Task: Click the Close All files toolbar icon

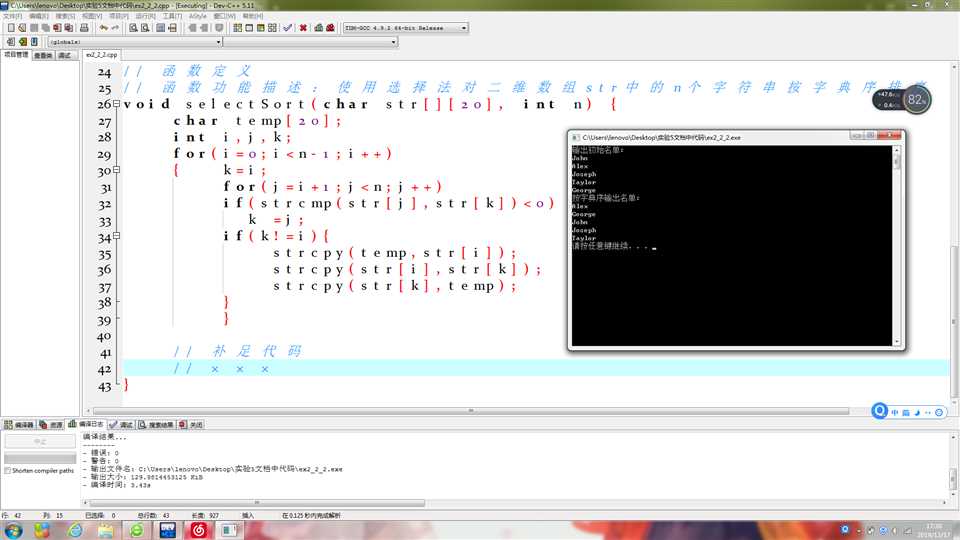Action: pos(69,28)
